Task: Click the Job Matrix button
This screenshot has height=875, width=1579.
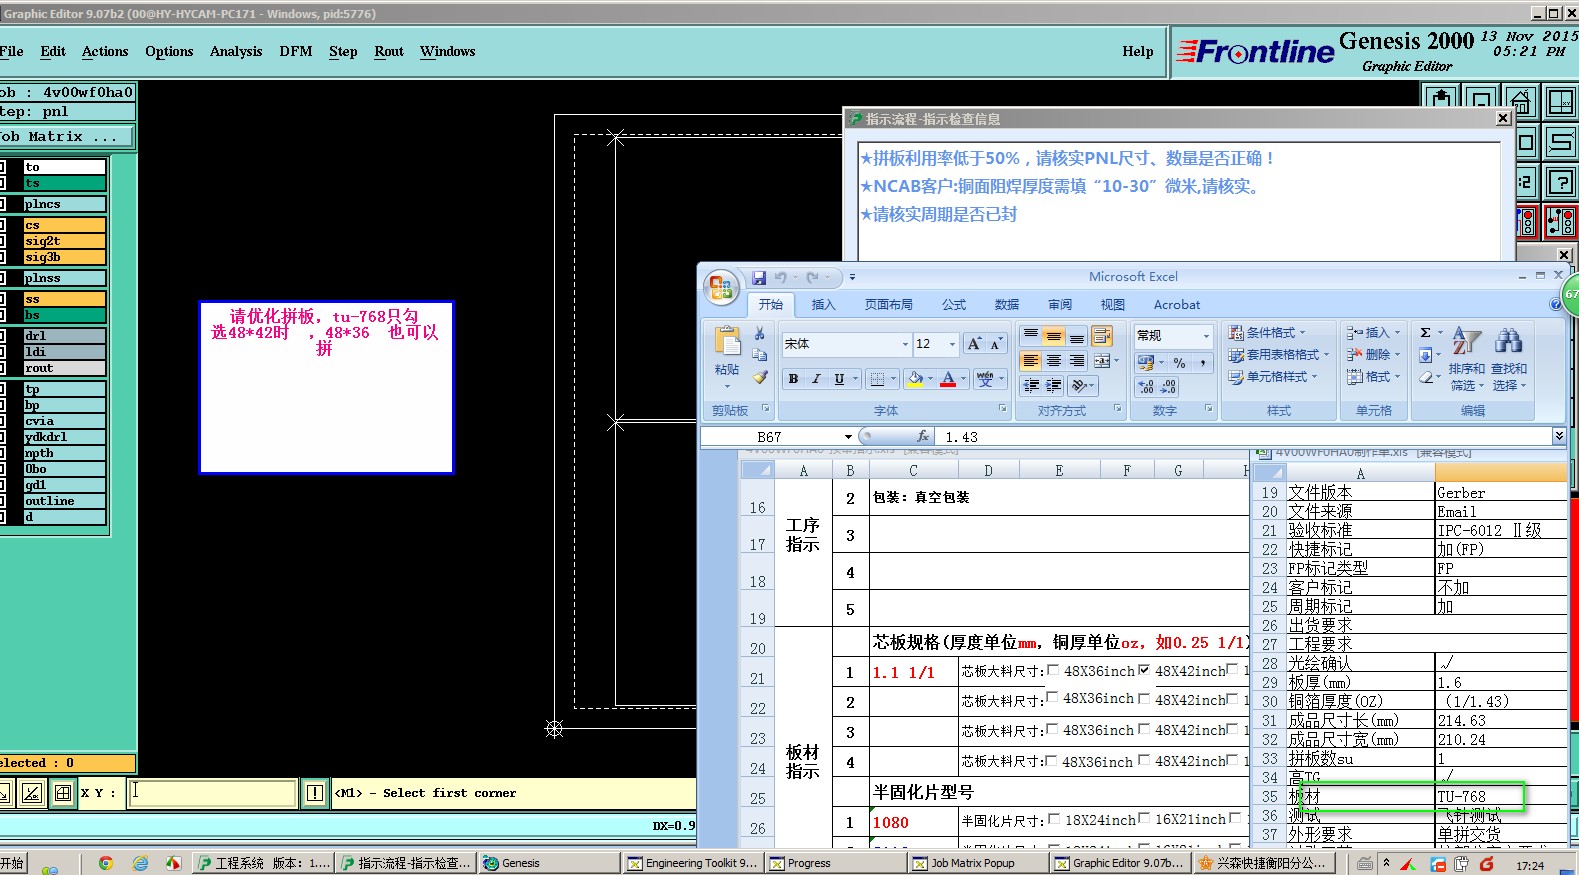Action: (x=66, y=136)
